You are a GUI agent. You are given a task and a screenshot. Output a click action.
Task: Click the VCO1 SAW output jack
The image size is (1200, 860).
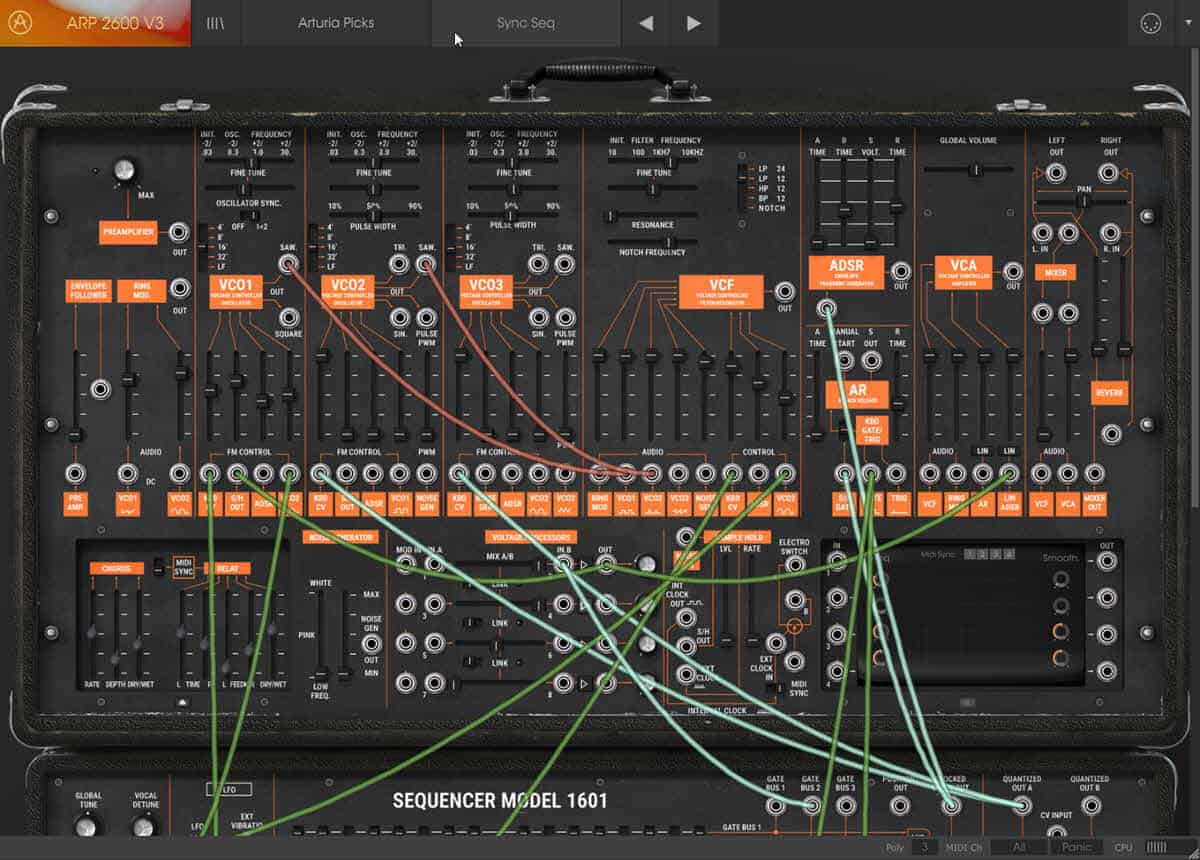coord(288,264)
